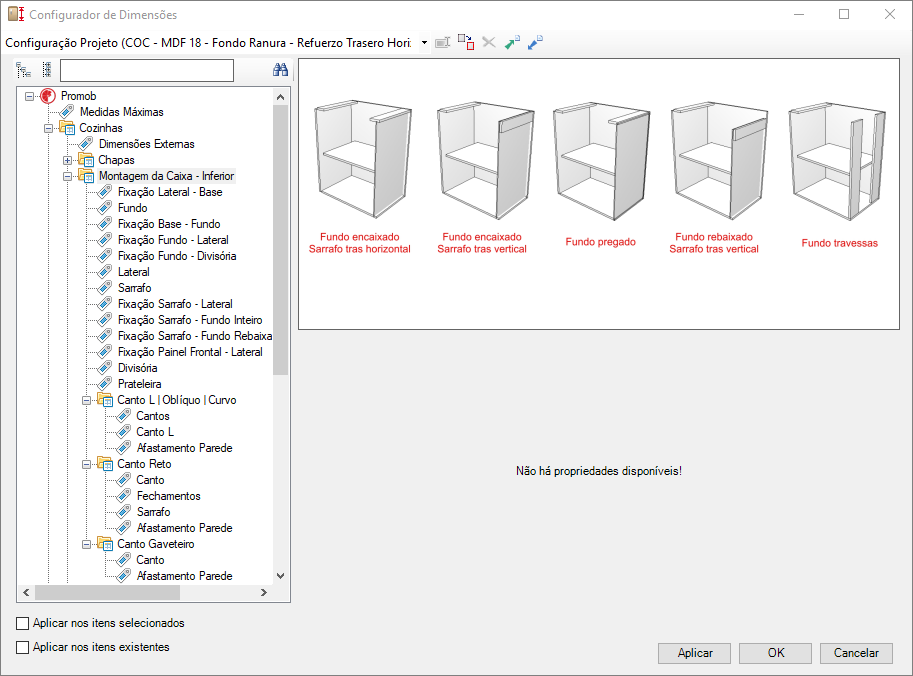Click the Cancelar button
913x676 pixels.
[x=857, y=653]
